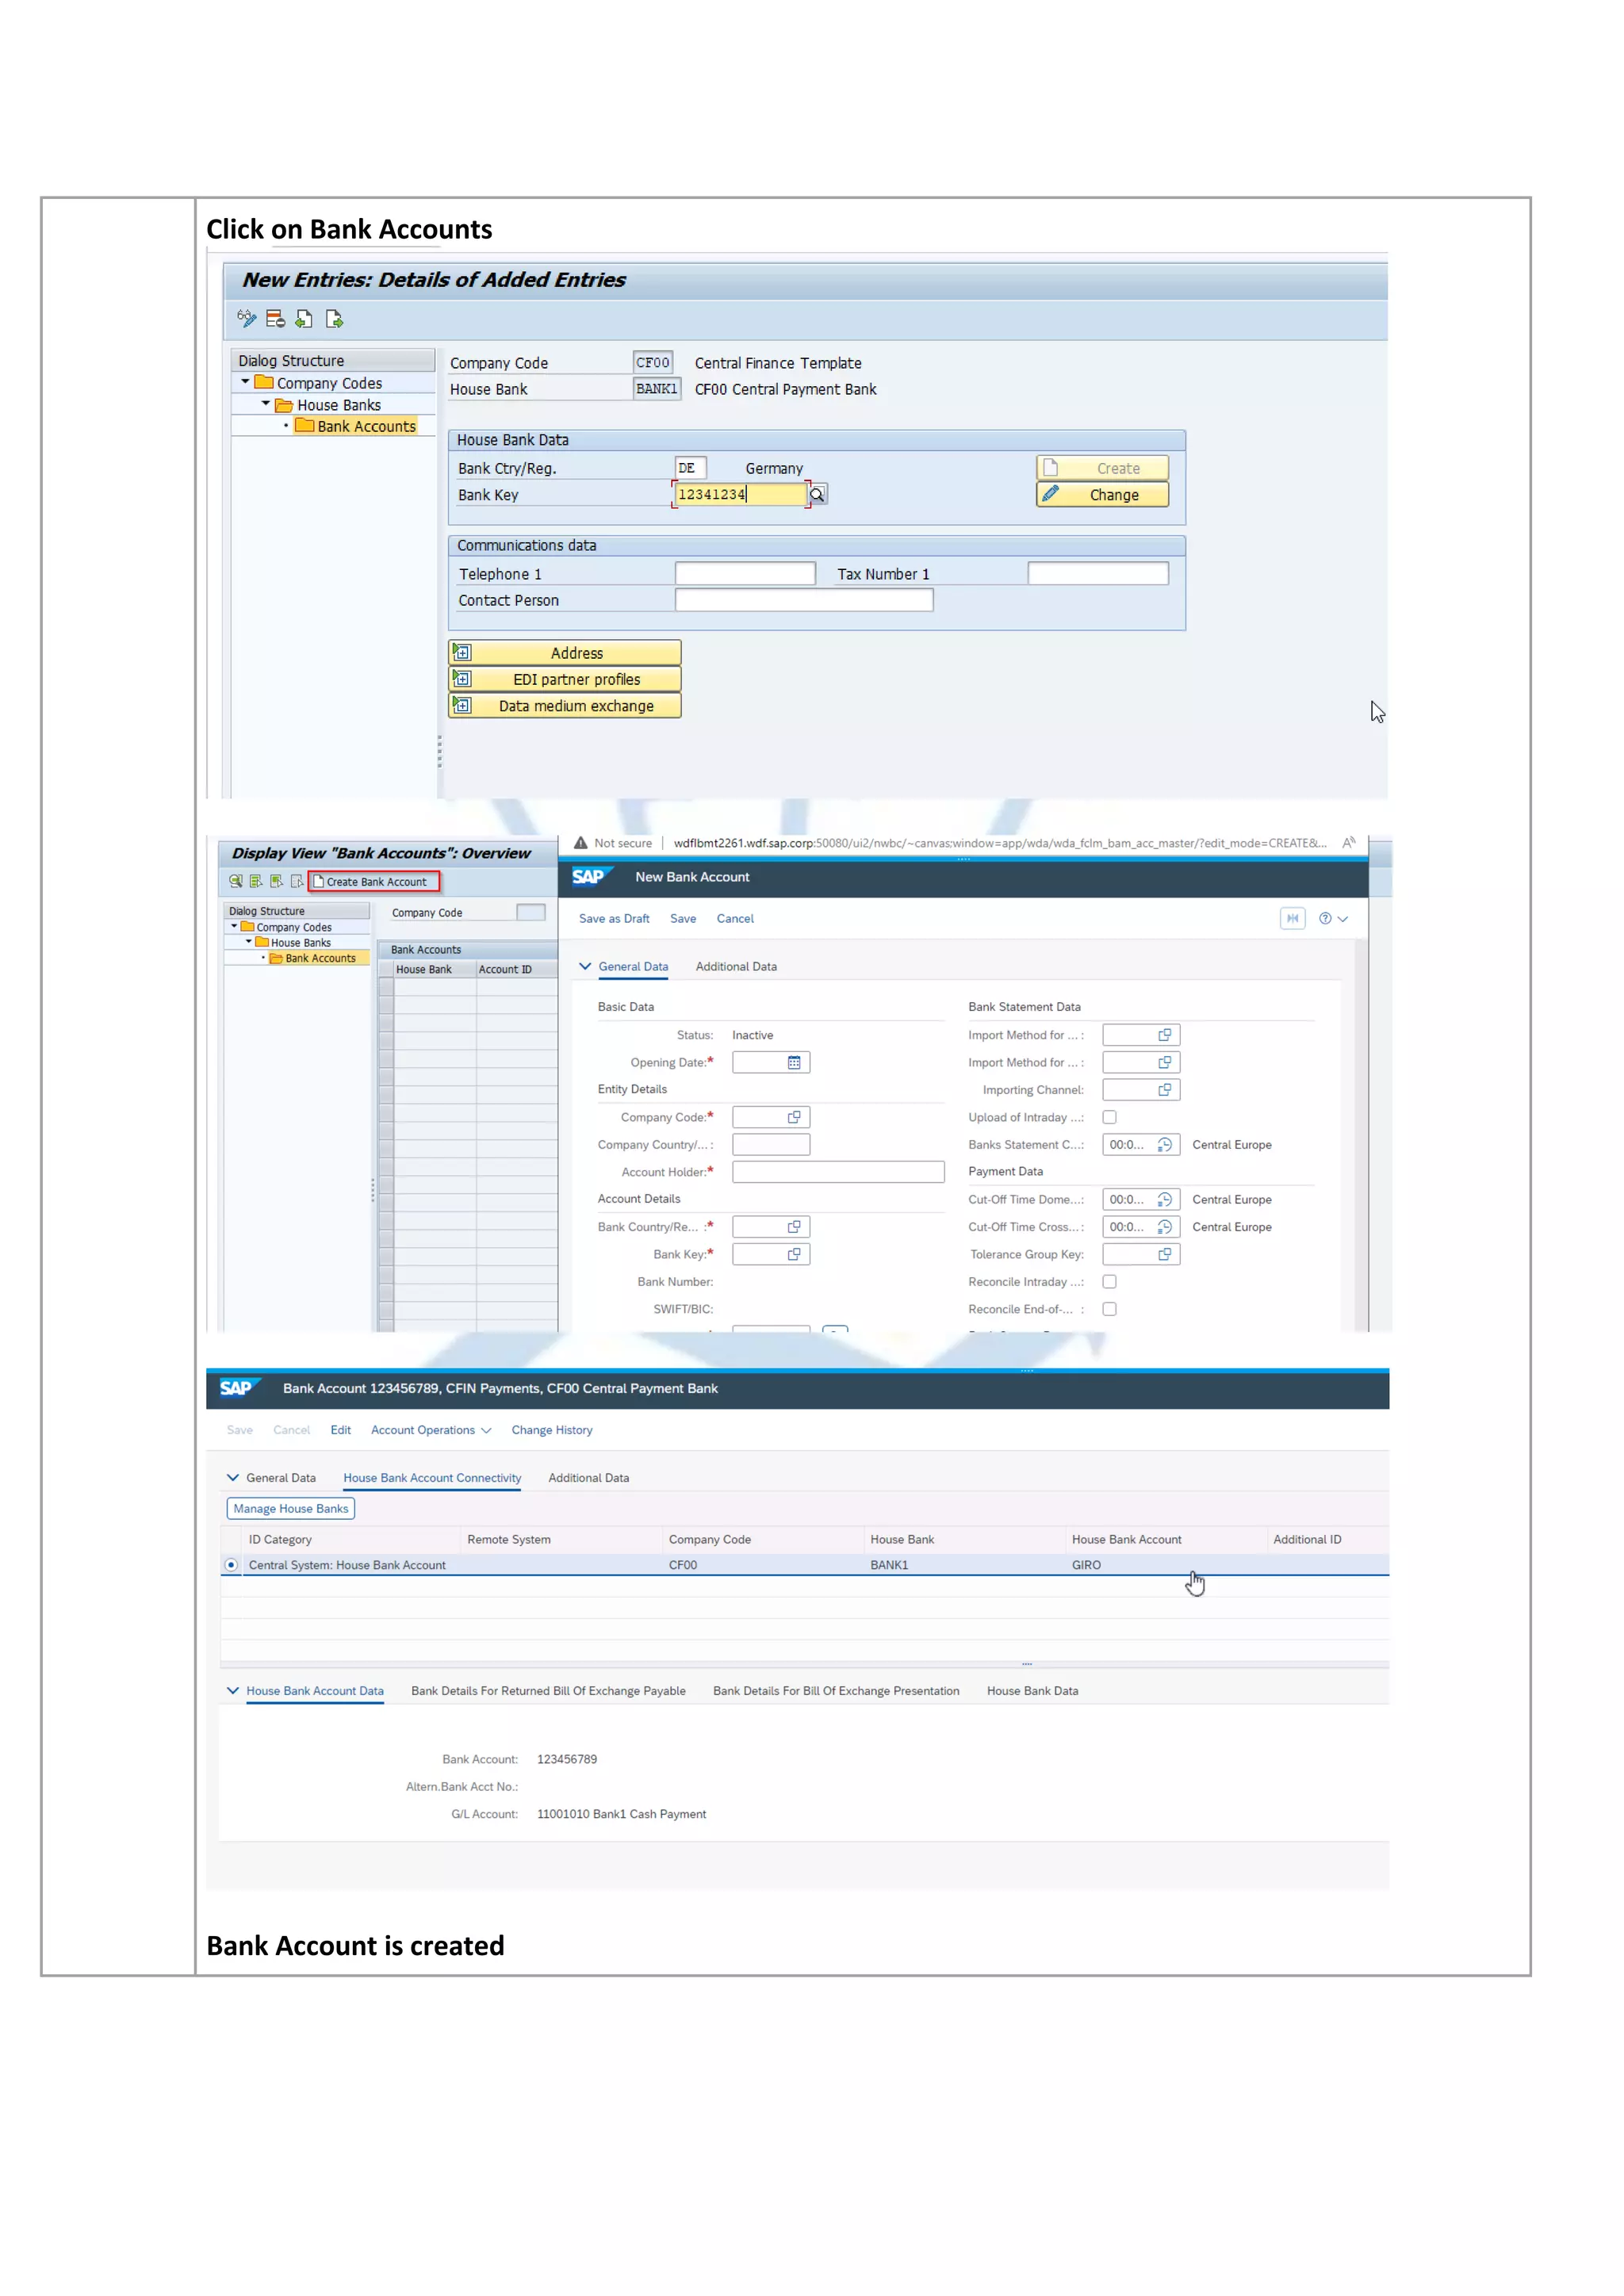
Task: Open the House Bank Data tab
Action: point(1032,1690)
